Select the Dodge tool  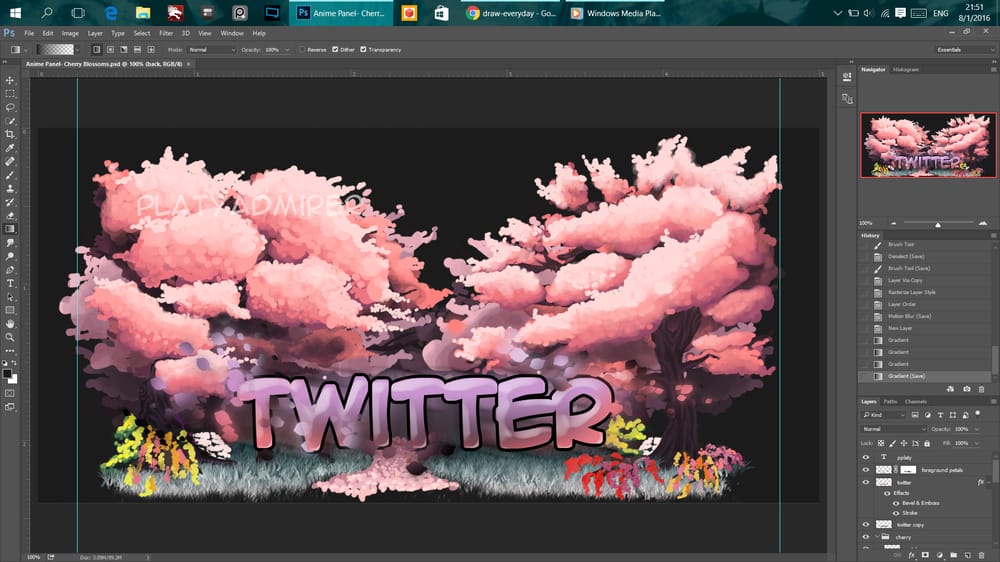tap(10, 256)
